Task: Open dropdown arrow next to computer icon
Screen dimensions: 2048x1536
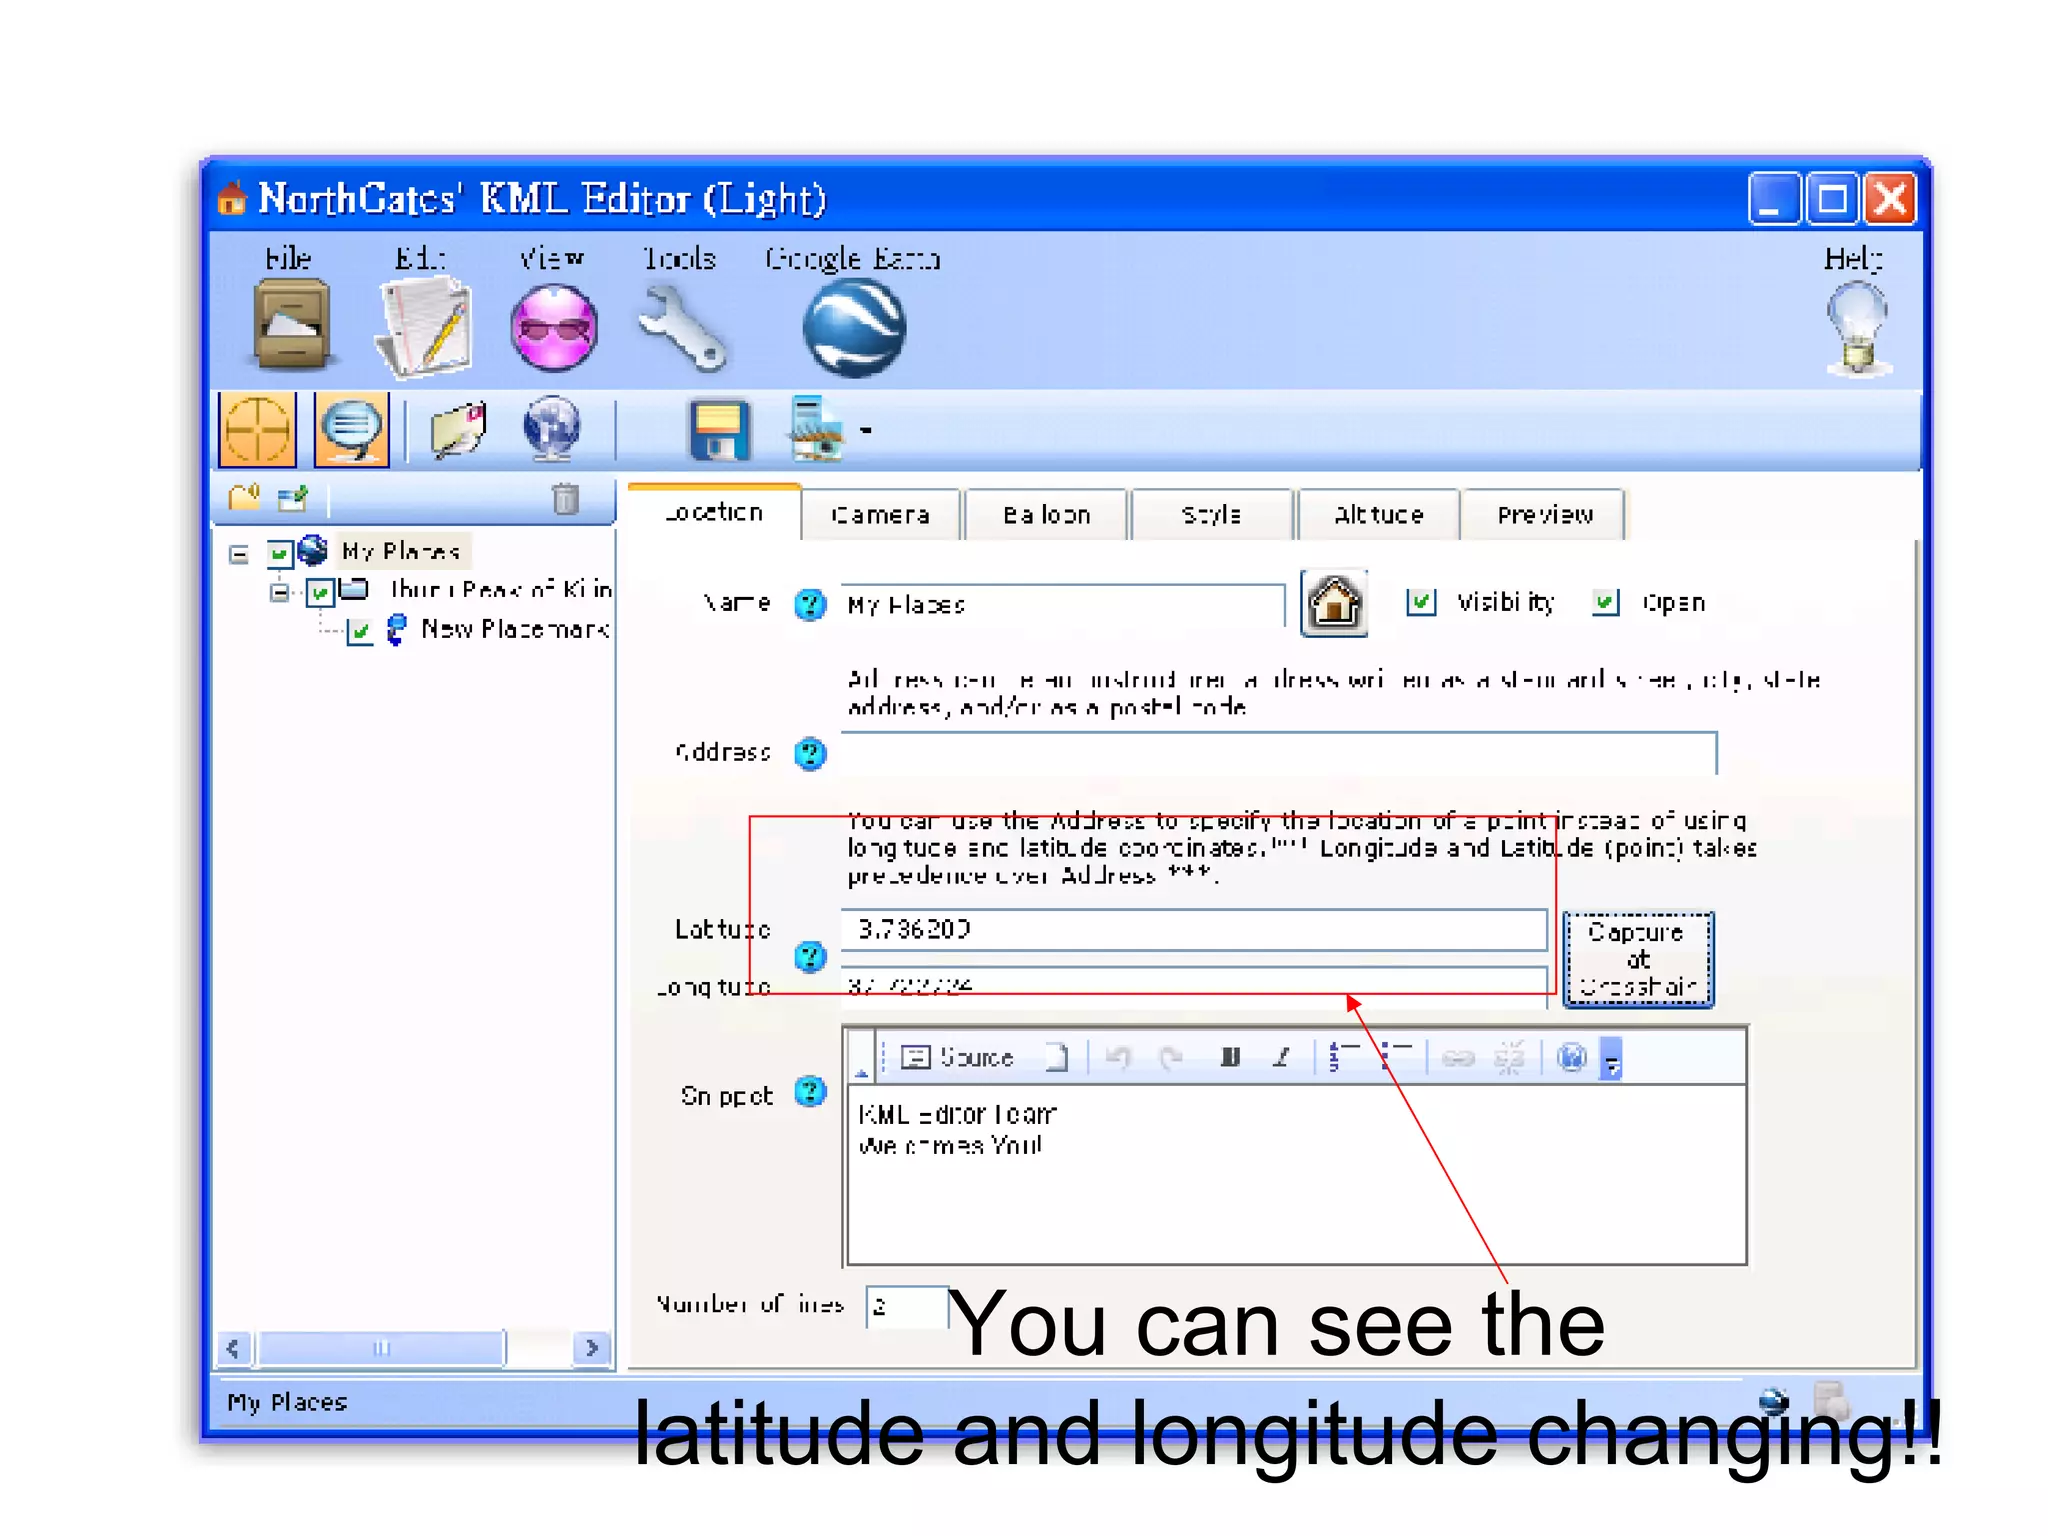Action: point(866,431)
